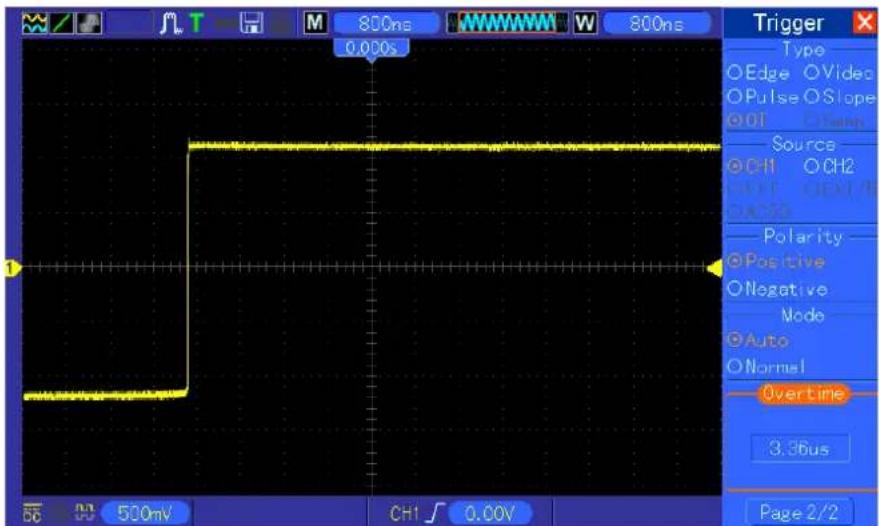Select Pulse trigger type

[762, 97]
